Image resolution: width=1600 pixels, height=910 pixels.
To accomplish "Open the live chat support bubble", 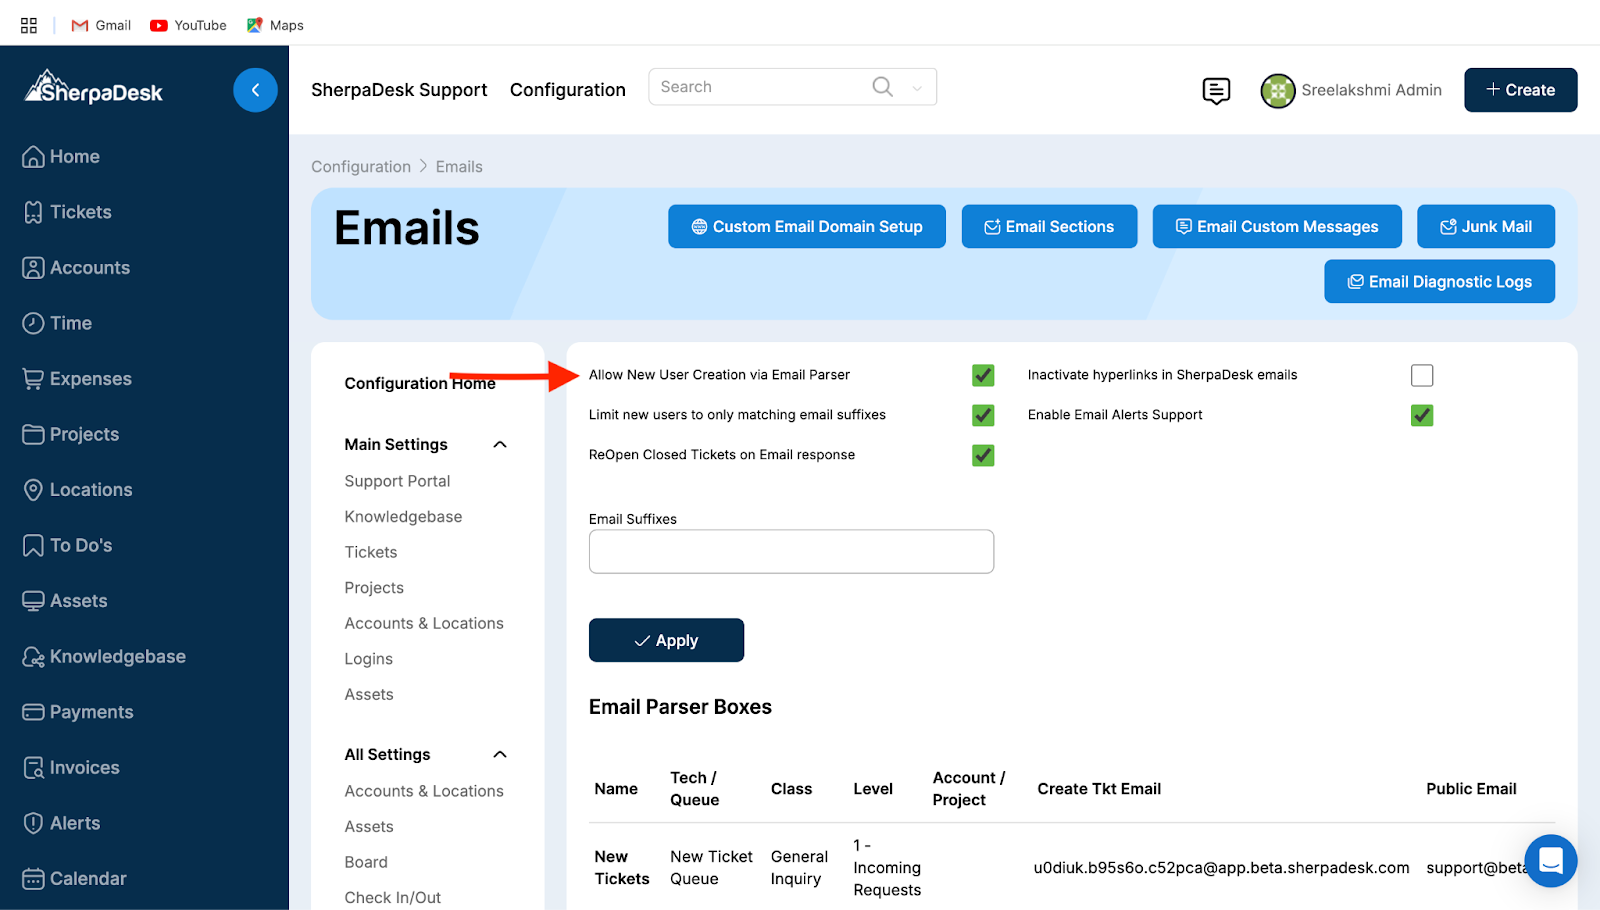I will [x=1550, y=860].
